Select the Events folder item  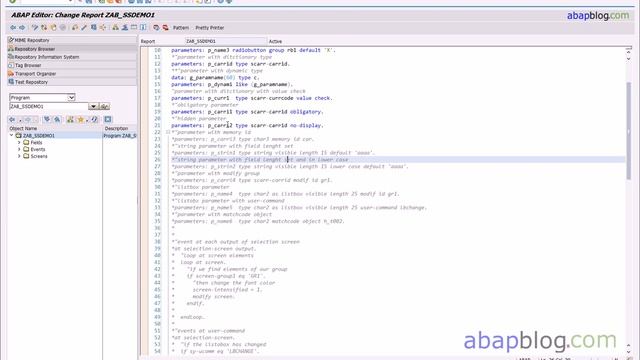[x=38, y=149]
